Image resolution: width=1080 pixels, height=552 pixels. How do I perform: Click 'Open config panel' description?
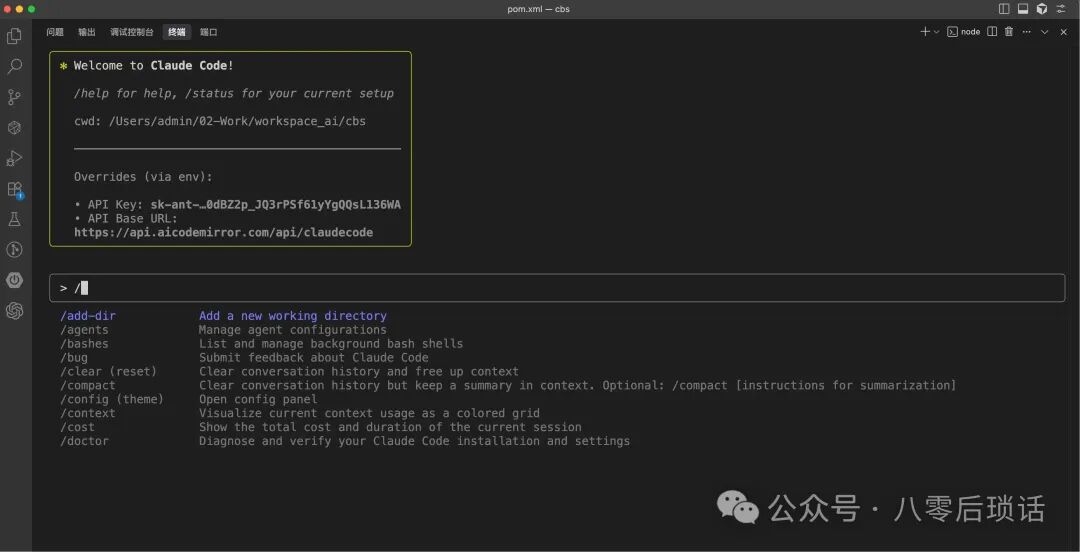(x=258, y=399)
